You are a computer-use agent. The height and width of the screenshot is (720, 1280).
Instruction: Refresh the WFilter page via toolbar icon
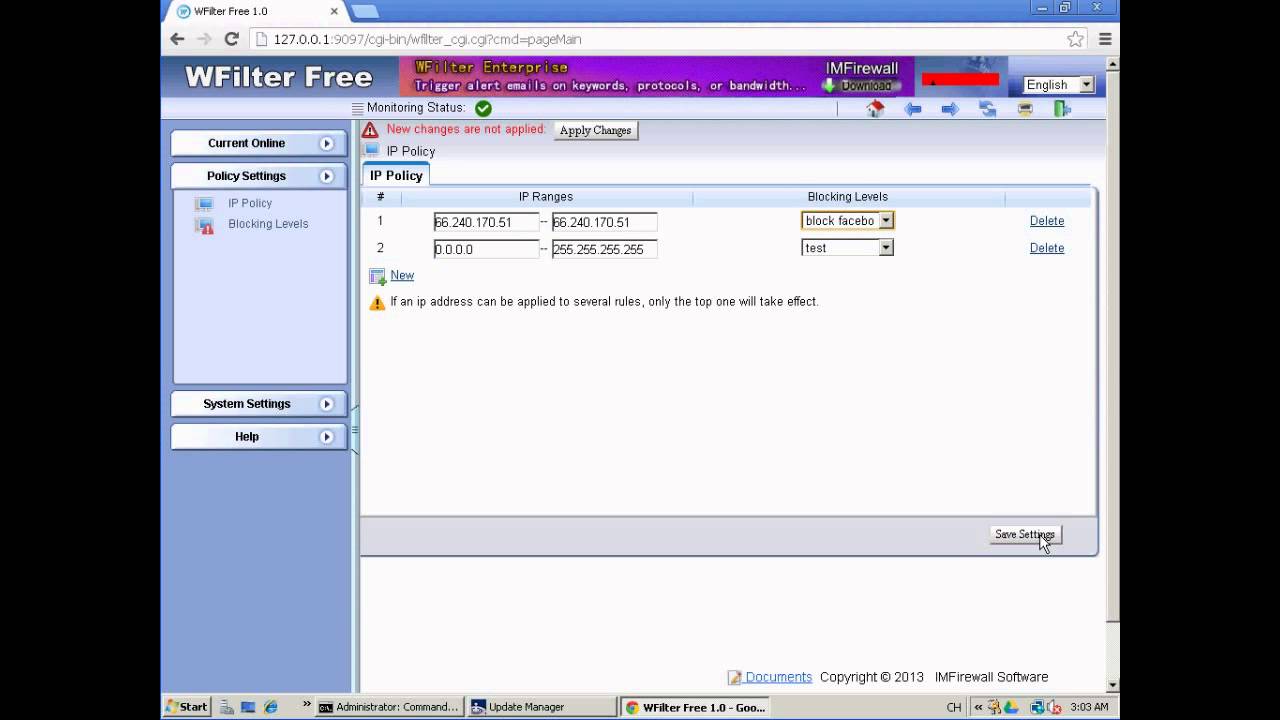[988, 109]
